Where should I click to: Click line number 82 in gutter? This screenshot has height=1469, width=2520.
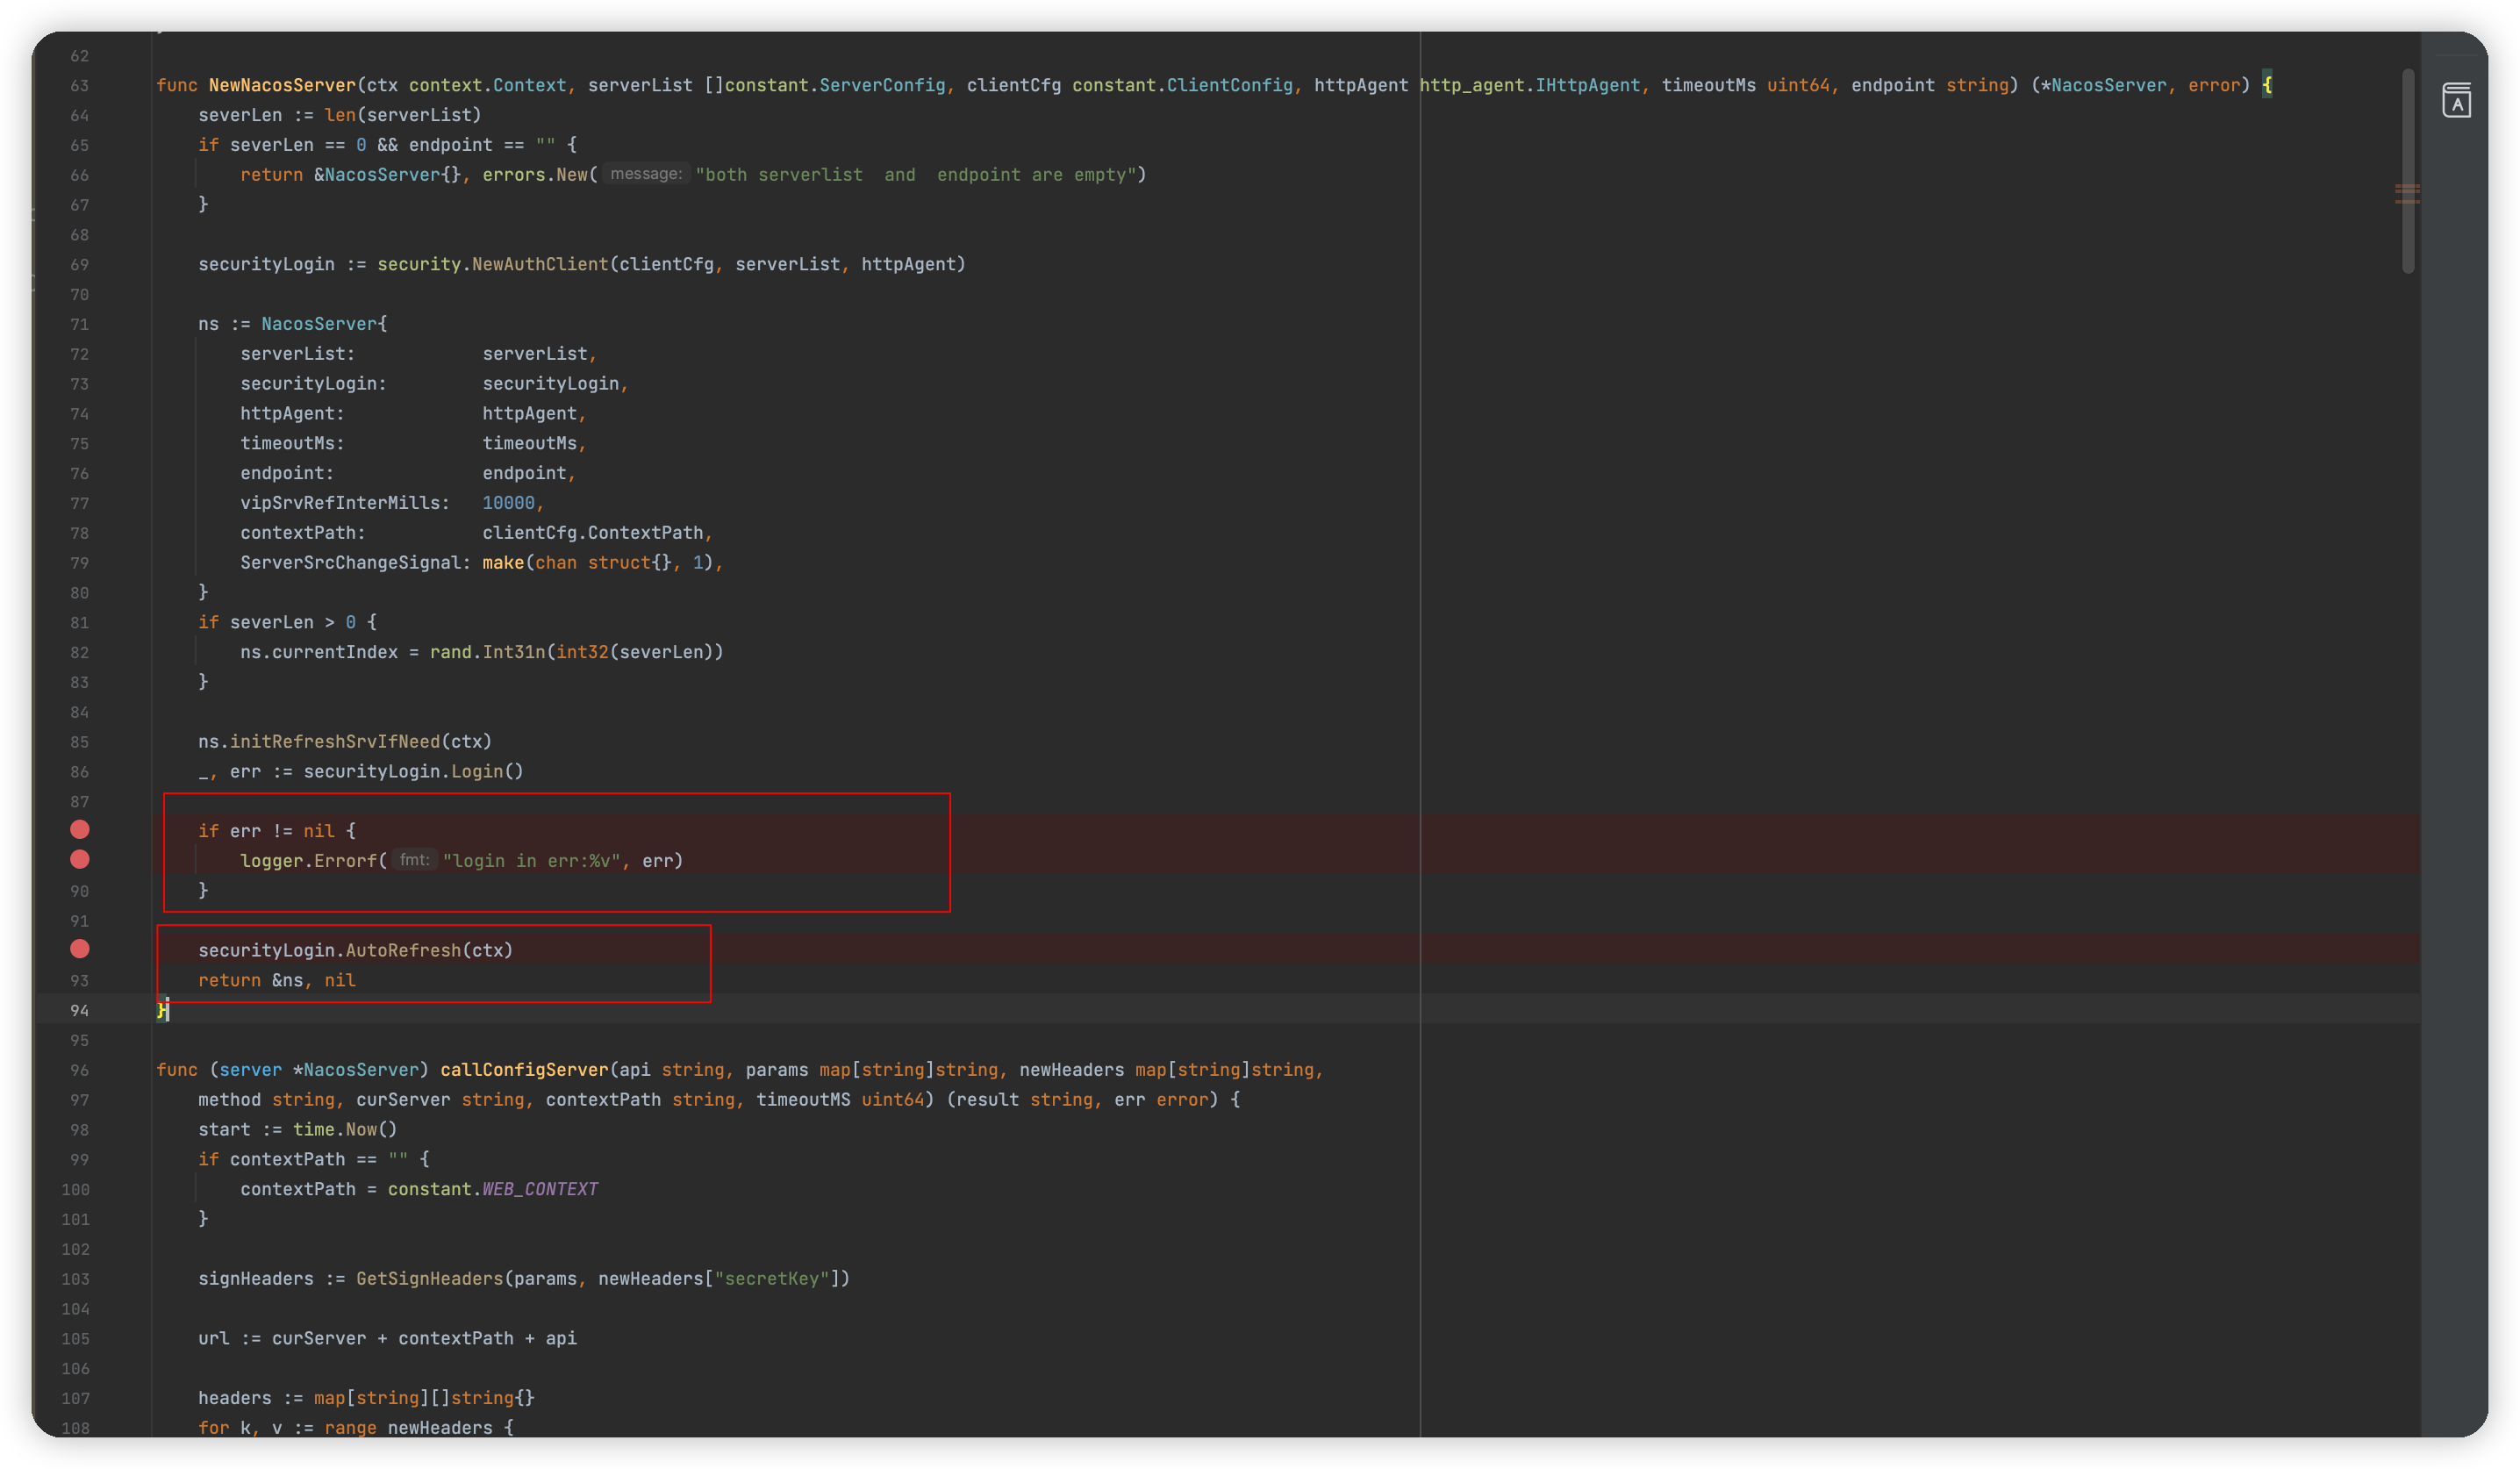[79, 653]
